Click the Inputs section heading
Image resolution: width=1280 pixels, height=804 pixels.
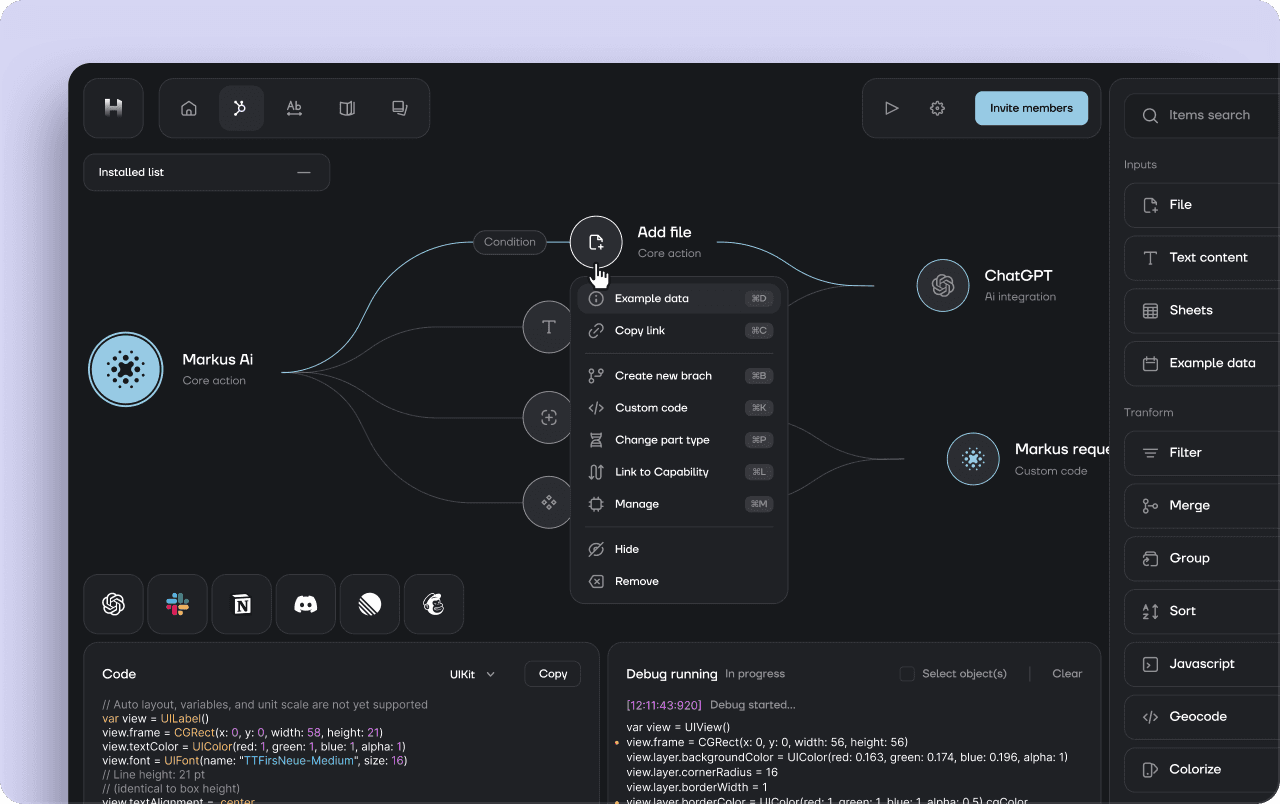(1140, 165)
